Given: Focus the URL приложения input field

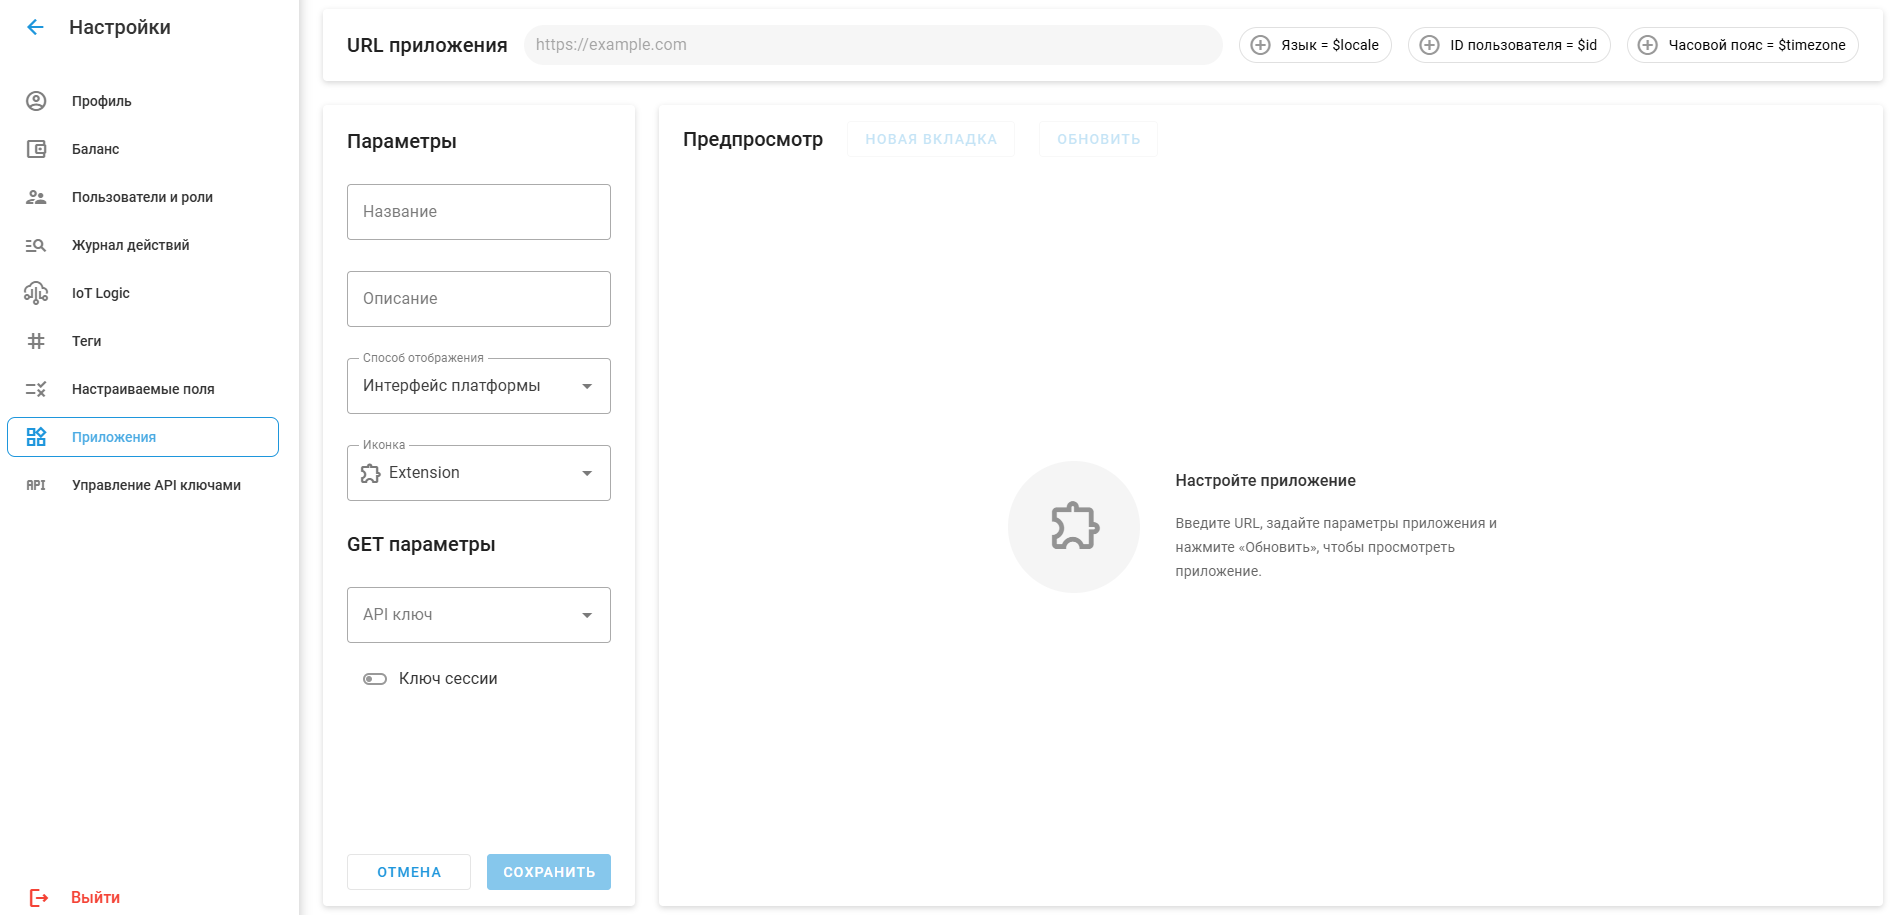Looking at the screenshot, I should (x=872, y=45).
